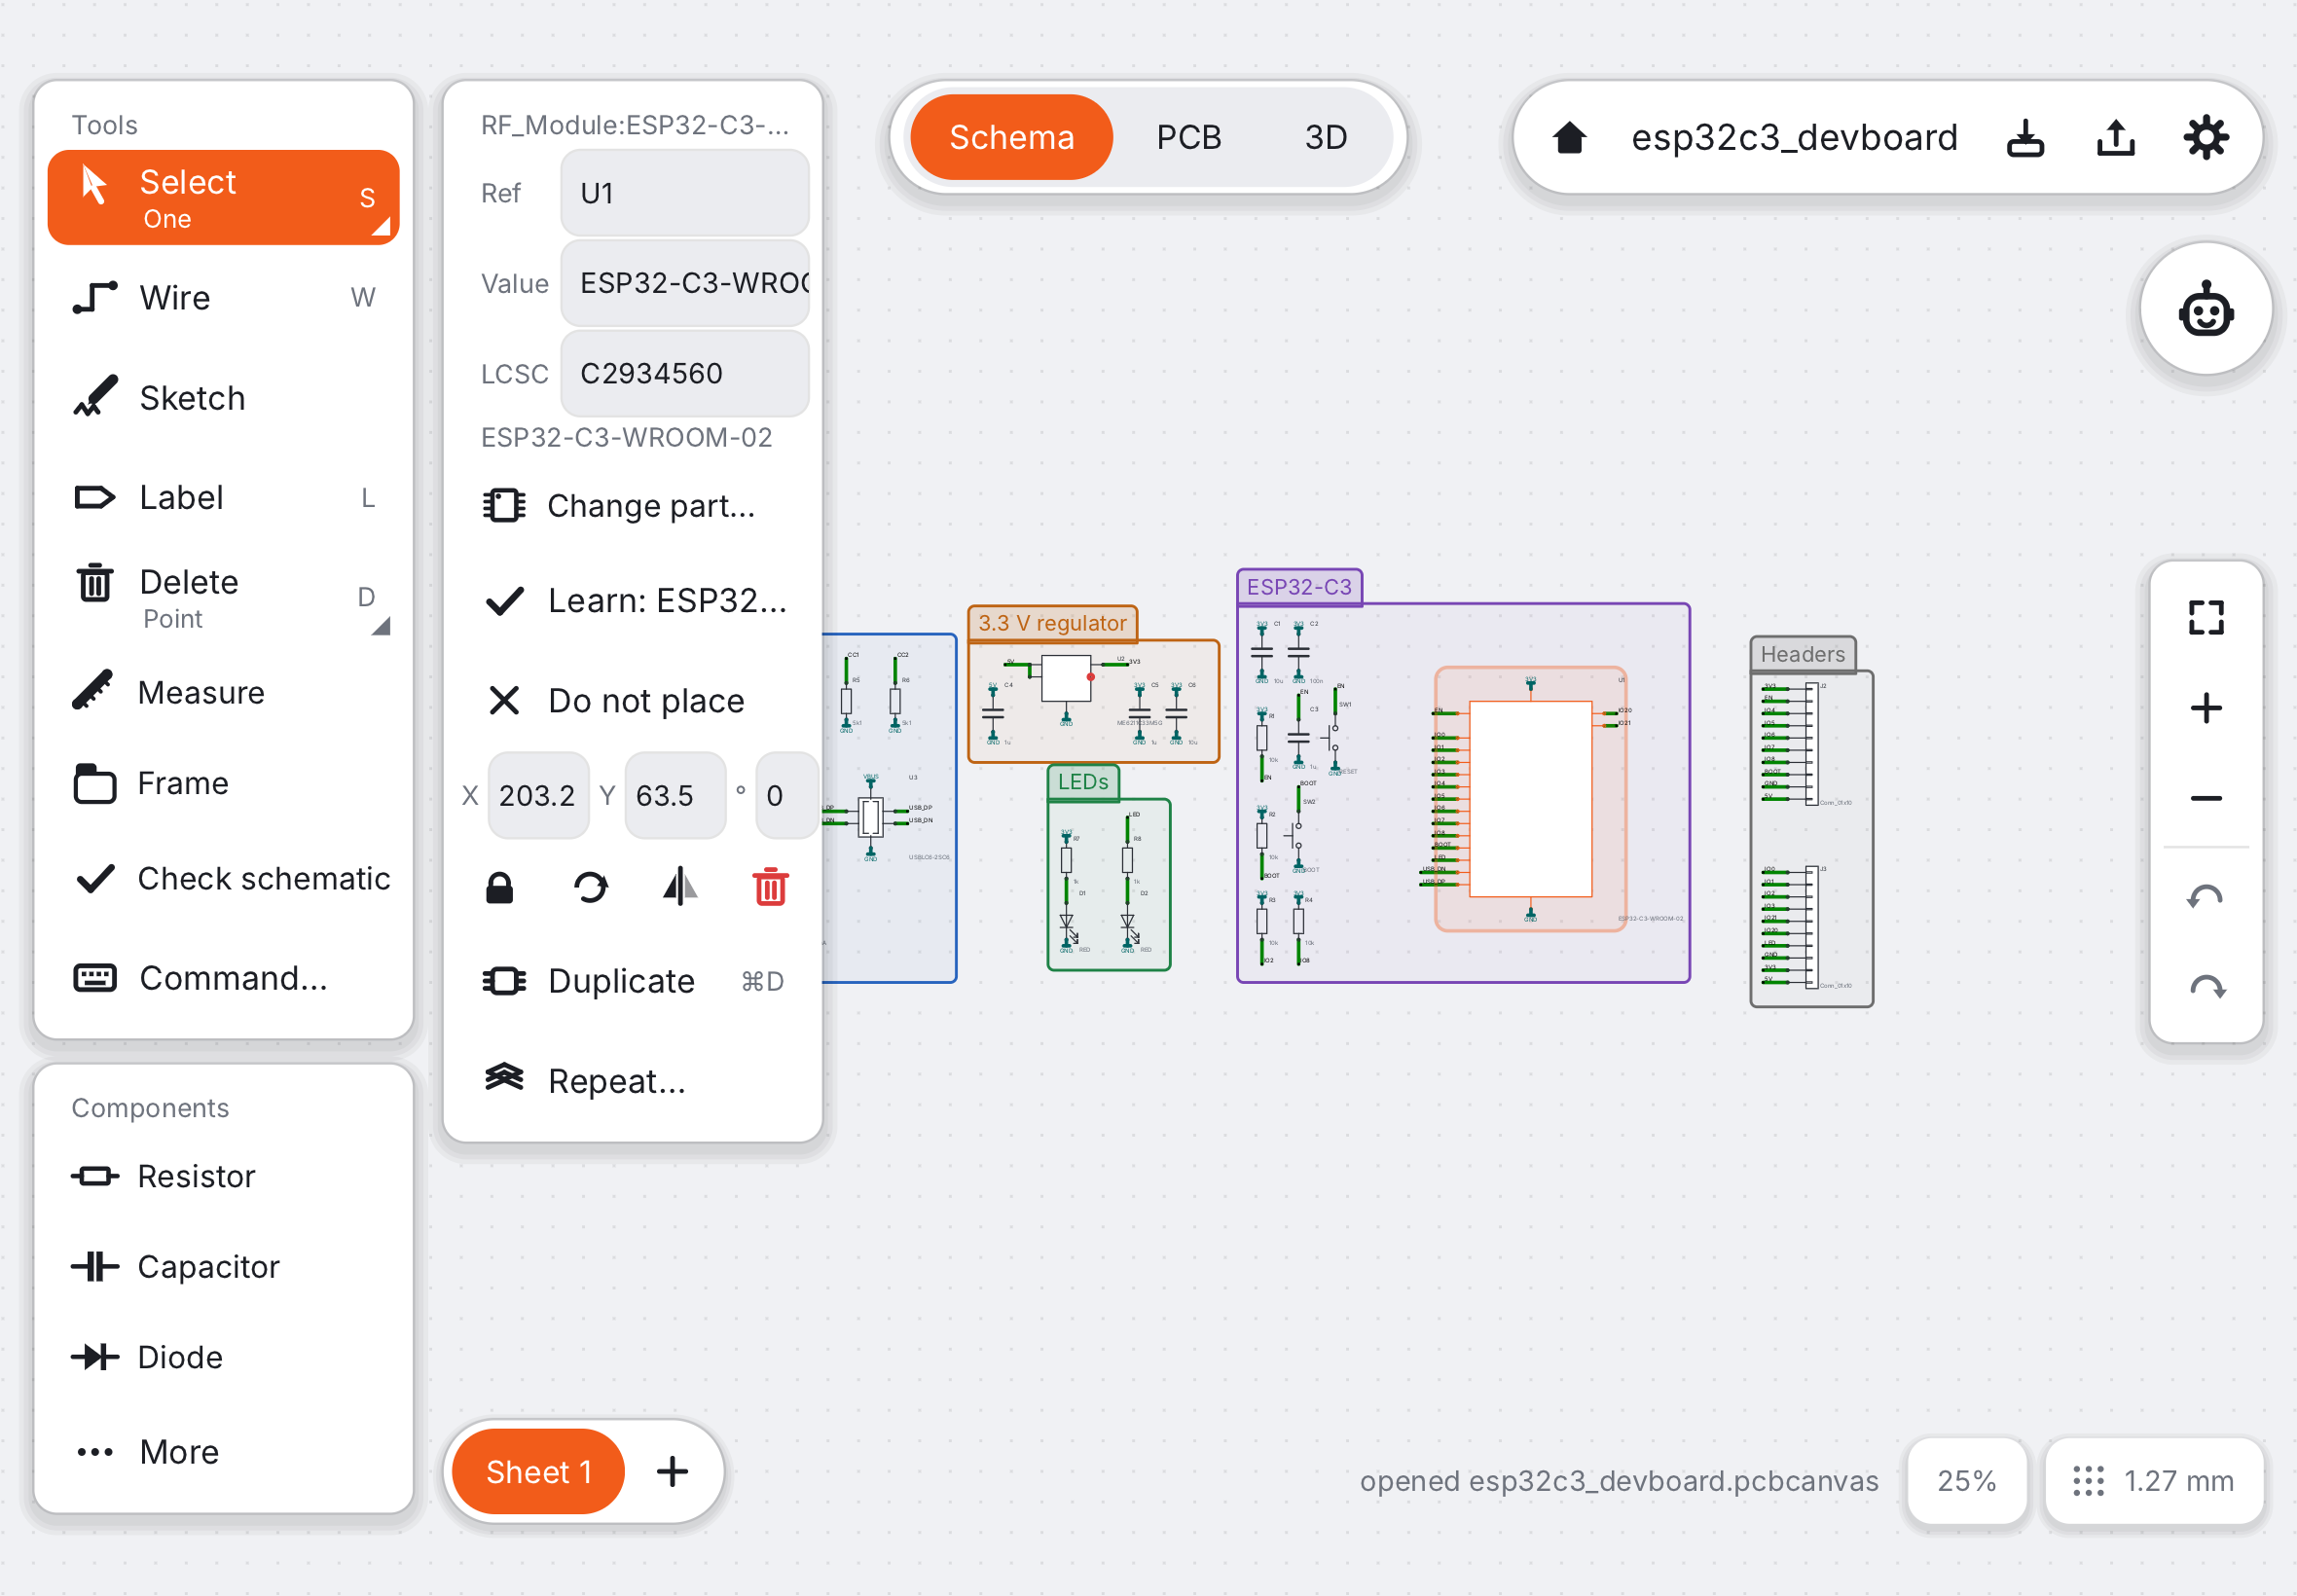Zoom in with plus button

[x=2206, y=708]
